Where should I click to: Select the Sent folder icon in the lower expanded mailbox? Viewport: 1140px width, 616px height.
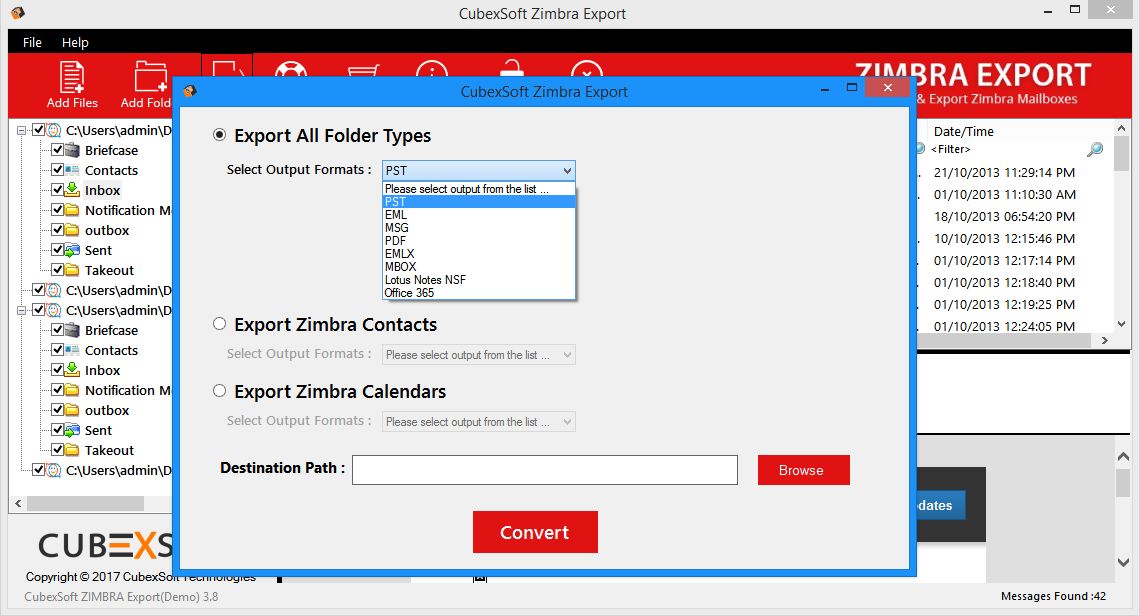tap(72, 430)
